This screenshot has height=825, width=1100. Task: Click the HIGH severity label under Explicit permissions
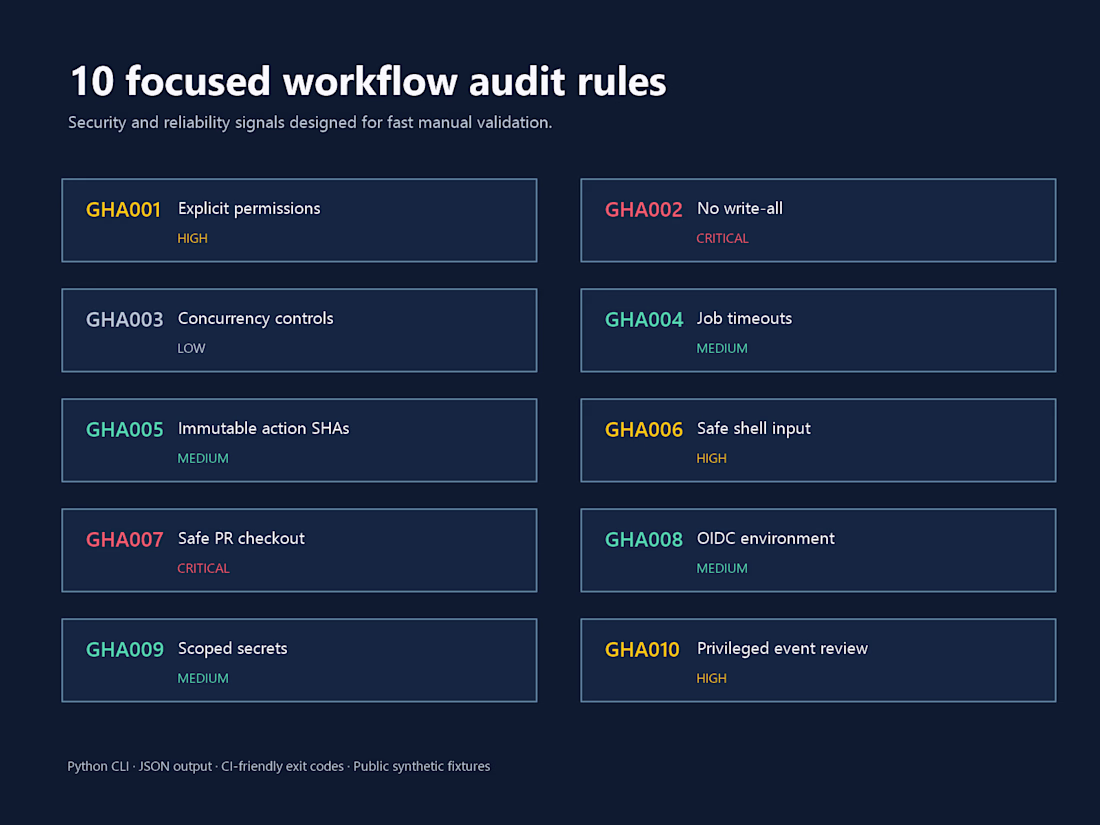[192, 239]
